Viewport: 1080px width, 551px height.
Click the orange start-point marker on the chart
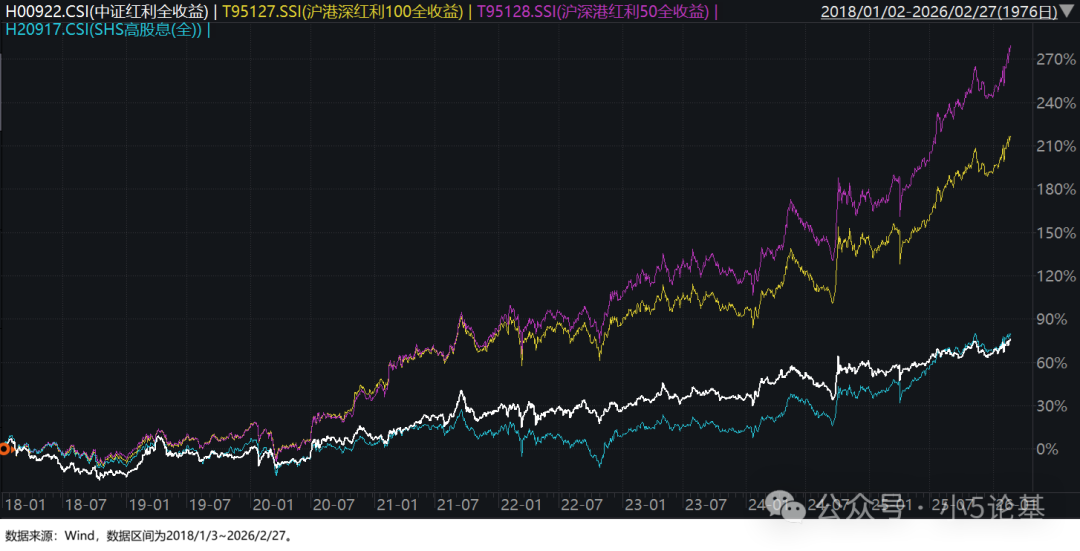coord(3,449)
